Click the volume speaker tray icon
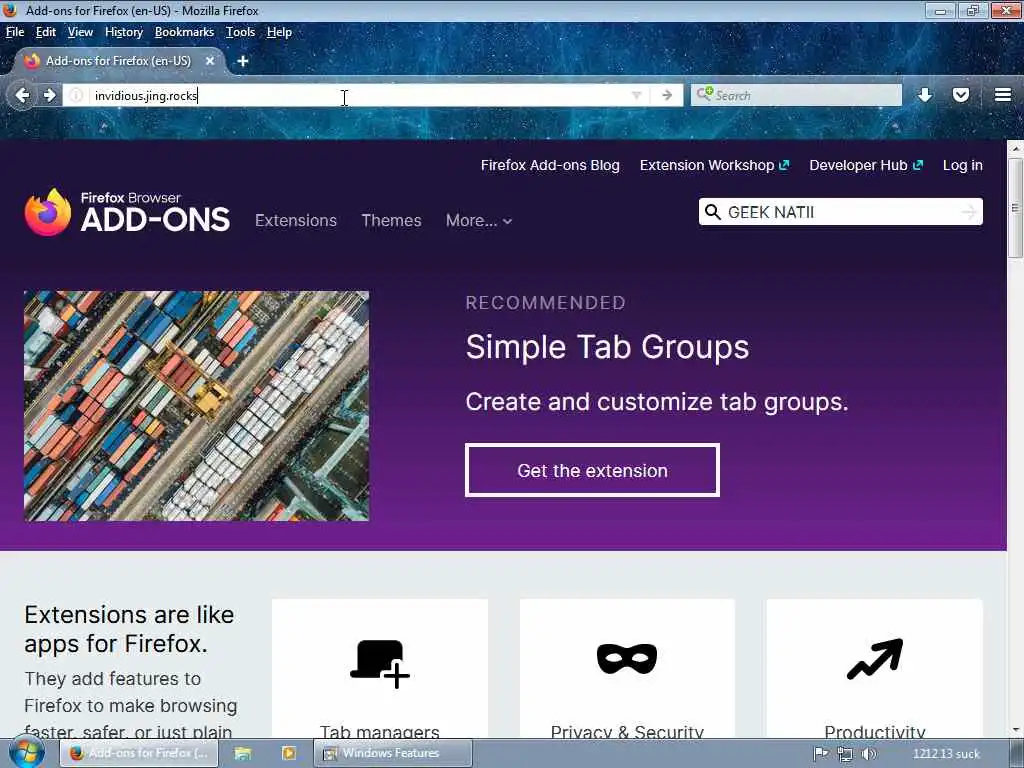Image resolution: width=1024 pixels, height=768 pixels. point(869,754)
